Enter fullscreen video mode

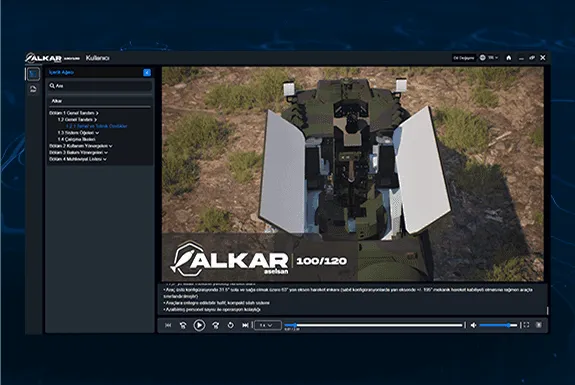(x=526, y=325)
